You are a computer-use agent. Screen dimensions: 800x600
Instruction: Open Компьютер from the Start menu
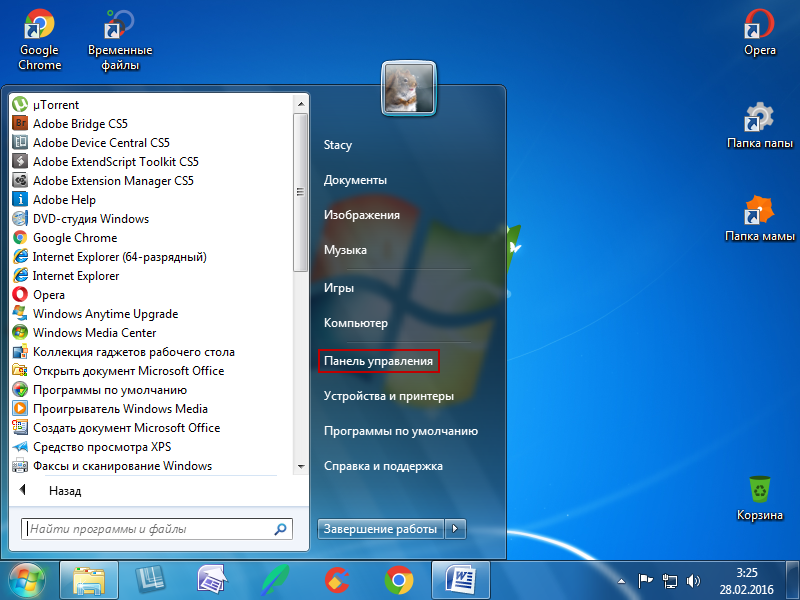point(356,323)
